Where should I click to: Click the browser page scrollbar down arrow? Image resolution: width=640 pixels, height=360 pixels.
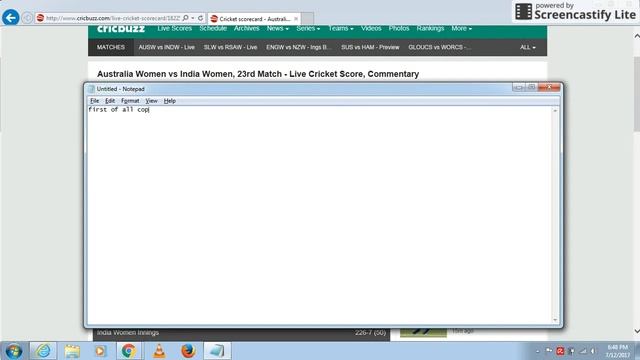(637, 331)
